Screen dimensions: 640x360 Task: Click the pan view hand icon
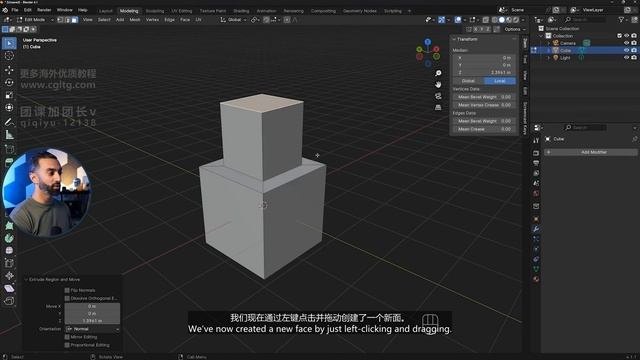click(438, 84)
